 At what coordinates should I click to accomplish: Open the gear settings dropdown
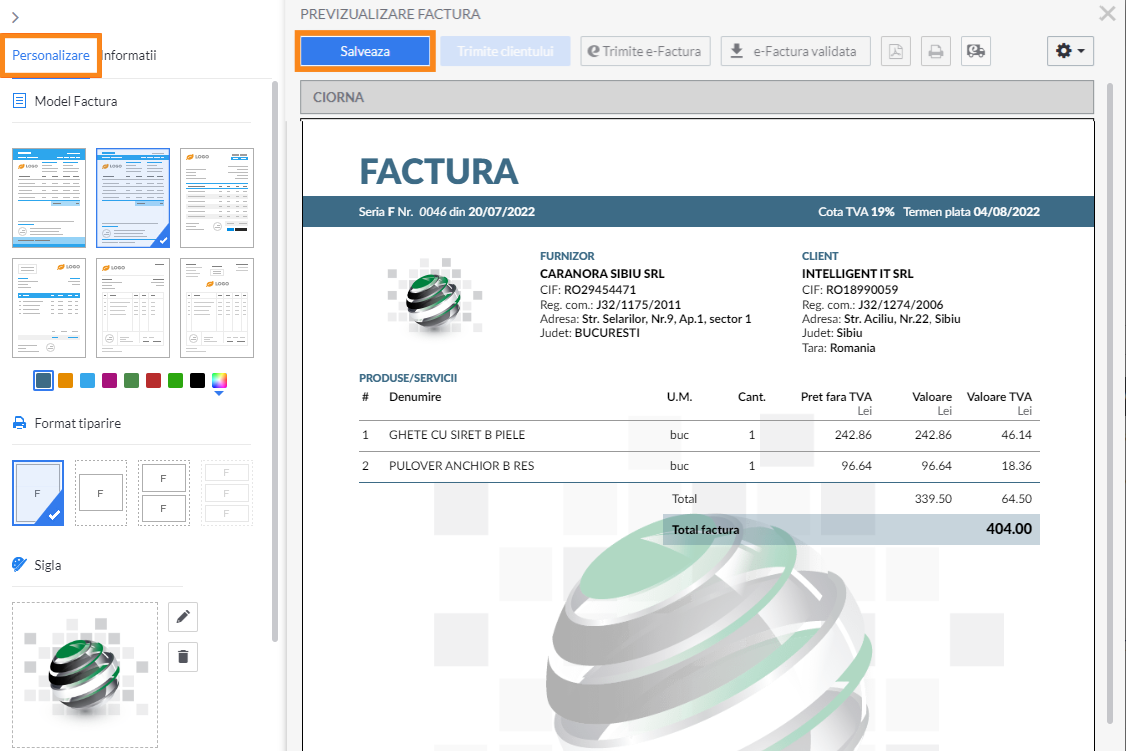(x=1070, y=51)
